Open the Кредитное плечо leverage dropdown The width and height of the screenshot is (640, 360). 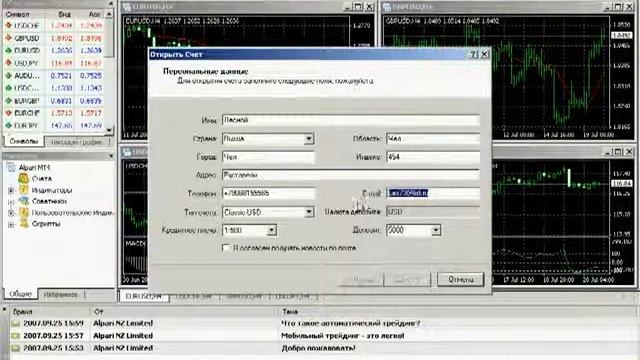pyautogui.click(x=271, y=231)
